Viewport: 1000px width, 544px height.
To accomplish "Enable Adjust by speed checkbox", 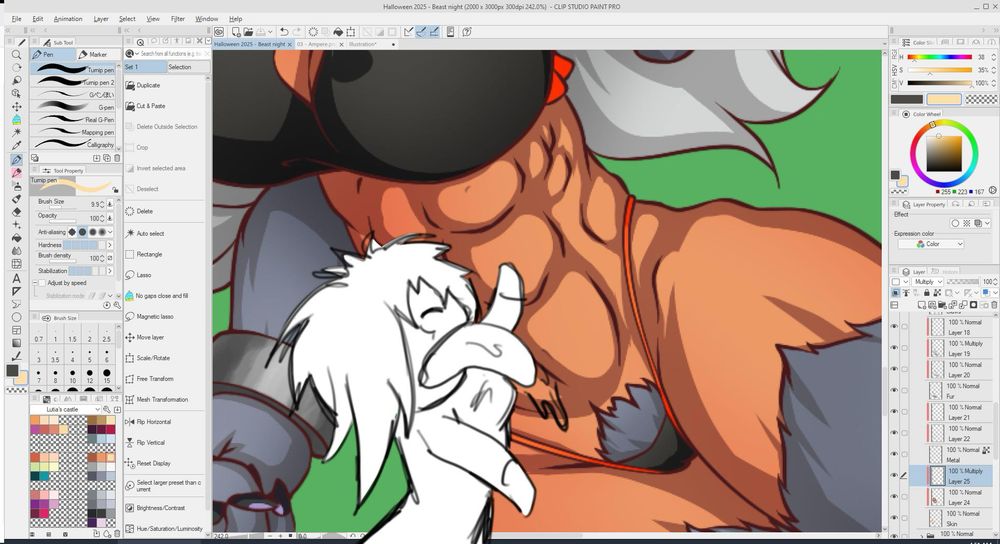I will [42, 283].
